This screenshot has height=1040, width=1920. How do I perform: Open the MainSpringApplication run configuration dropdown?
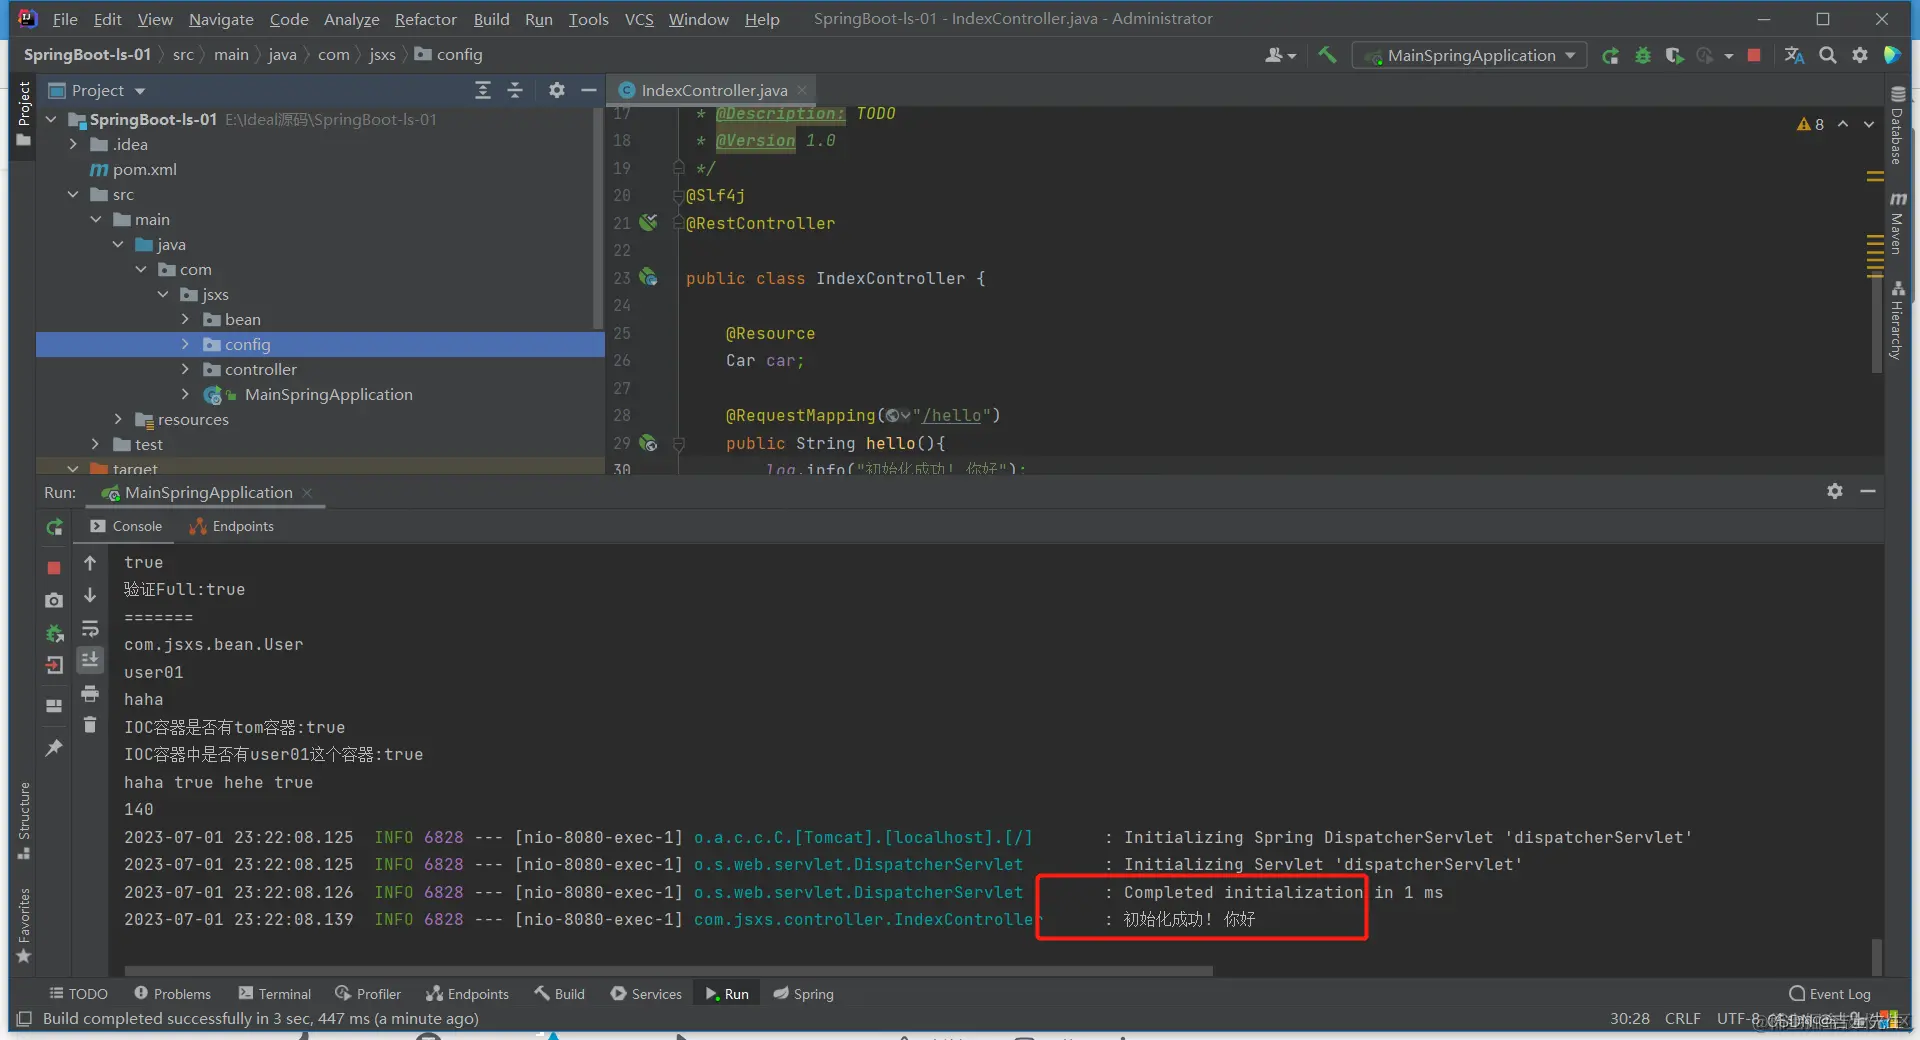pos(1469,56)
